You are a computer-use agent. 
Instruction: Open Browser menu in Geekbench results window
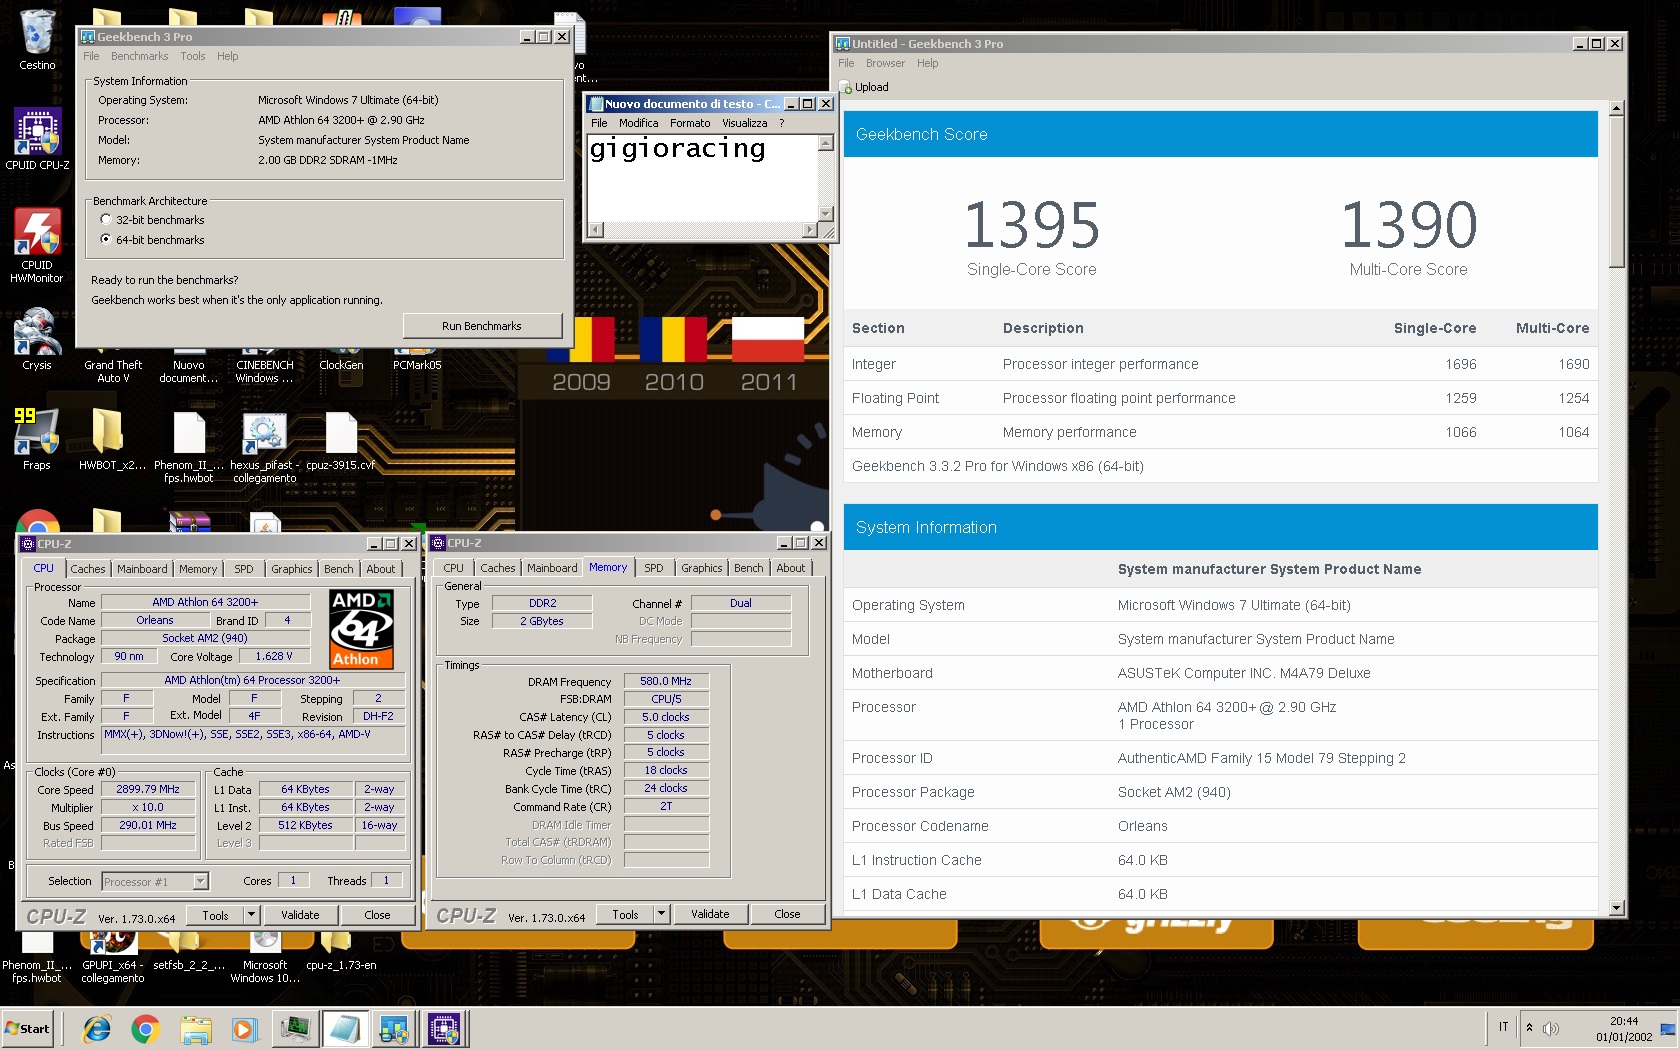pos(885,64)
